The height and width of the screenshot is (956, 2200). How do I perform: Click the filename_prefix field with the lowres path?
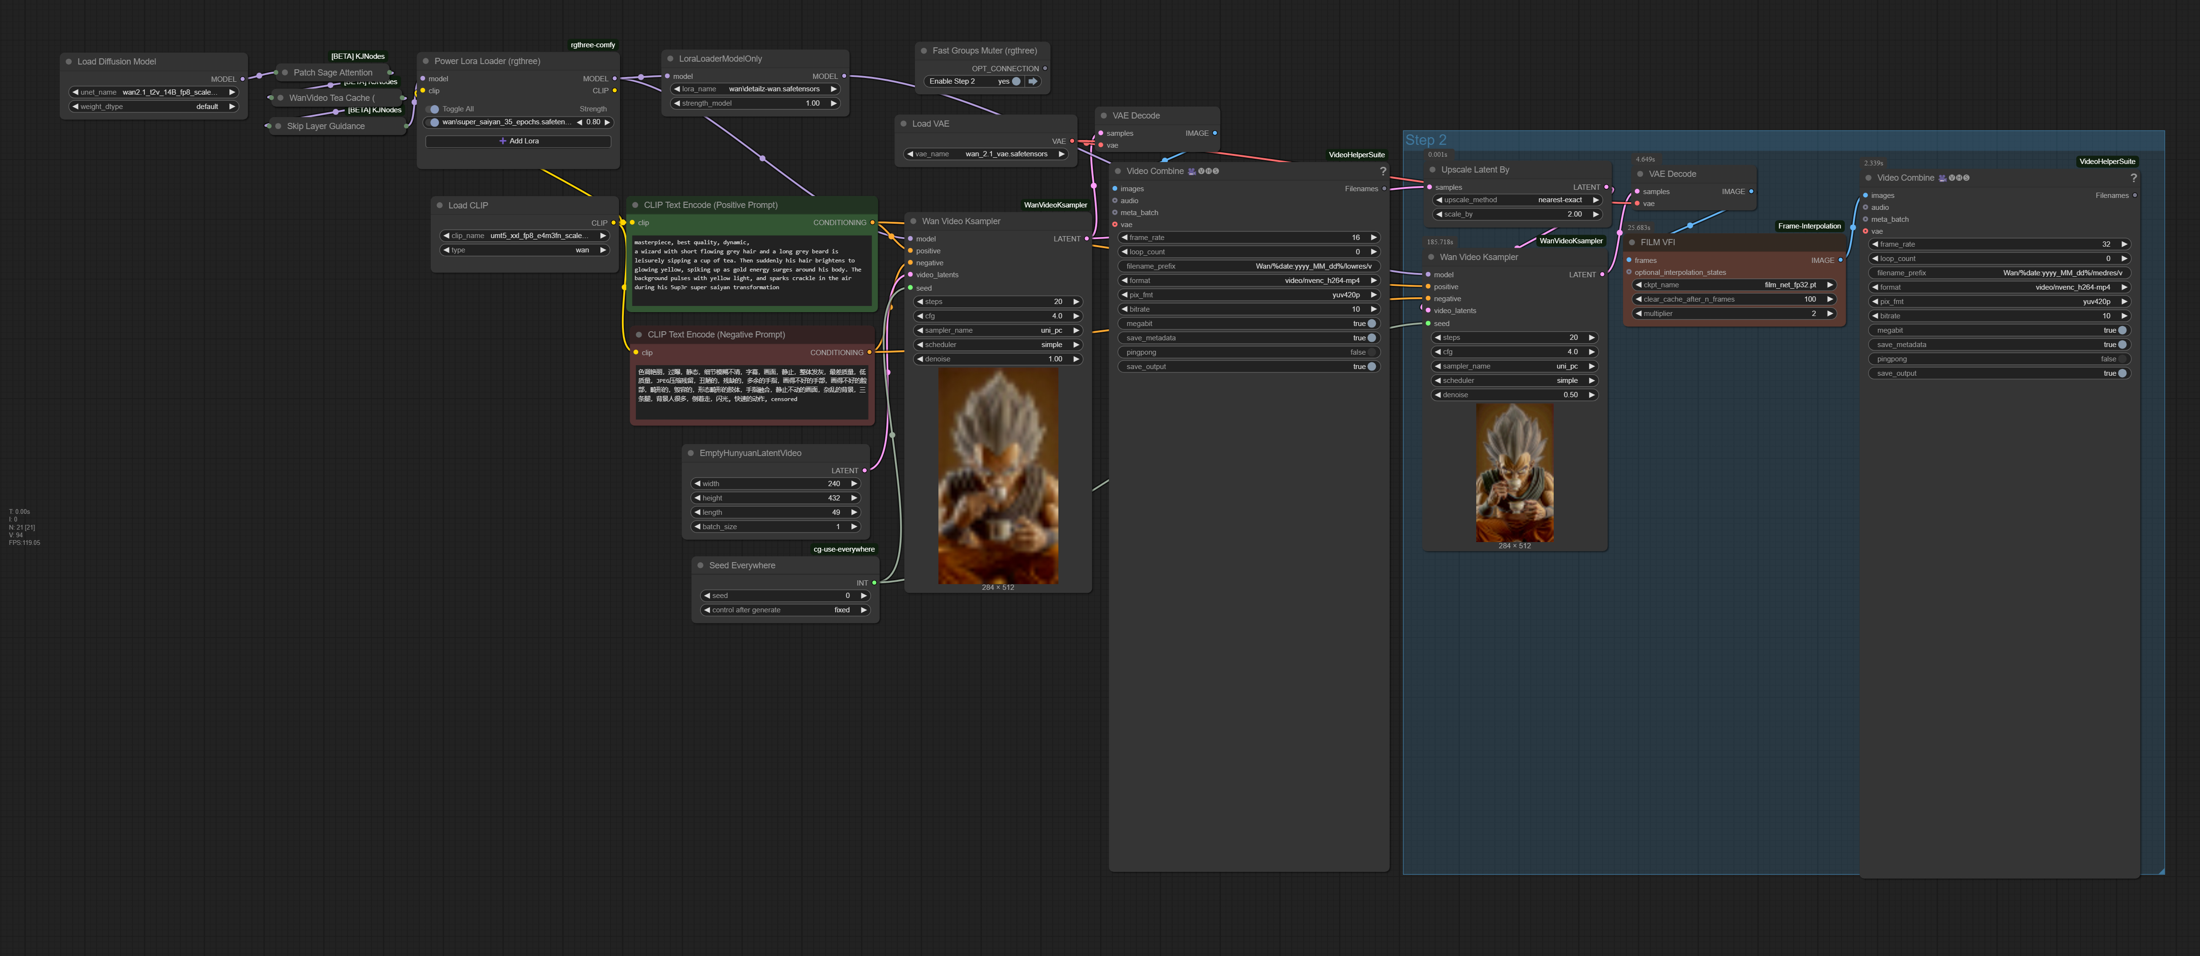click(1249, 267)
